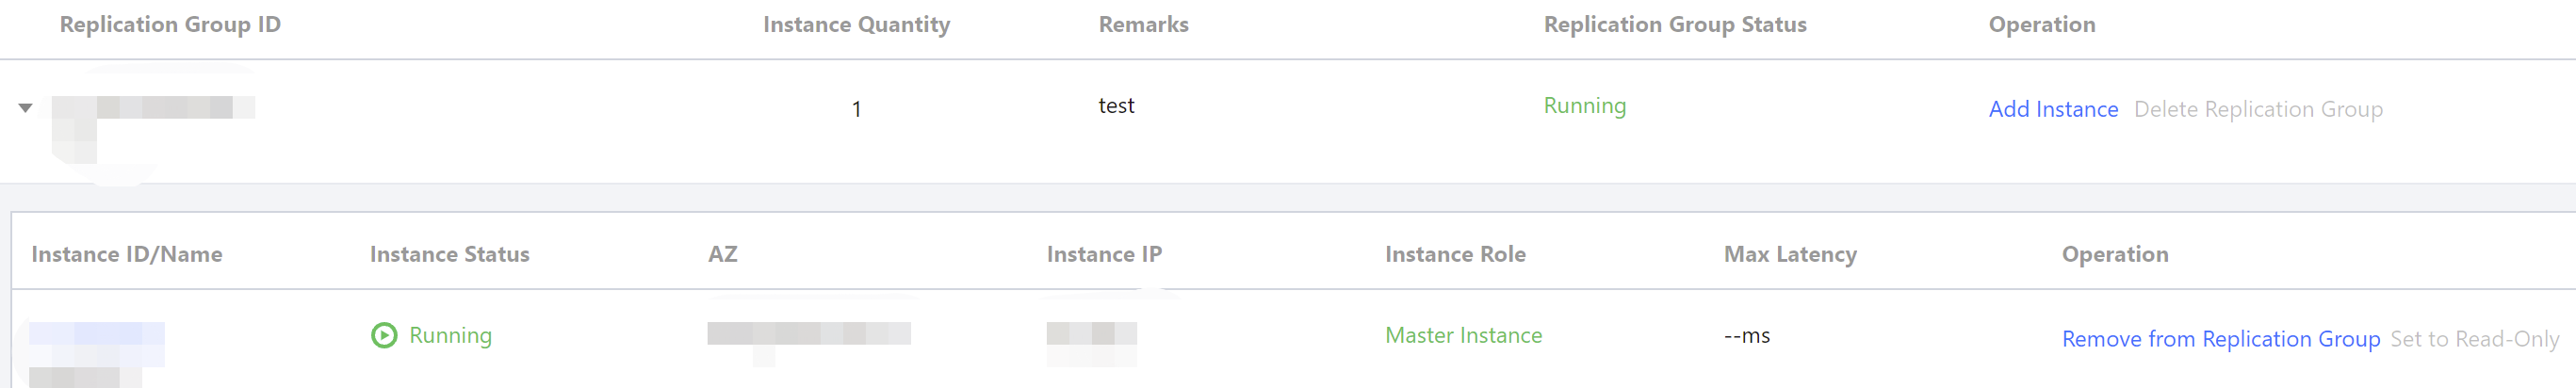This screenshot has height=388, width=2576.
Task: Click the Instance Status column header
Action: coord(449,255)
